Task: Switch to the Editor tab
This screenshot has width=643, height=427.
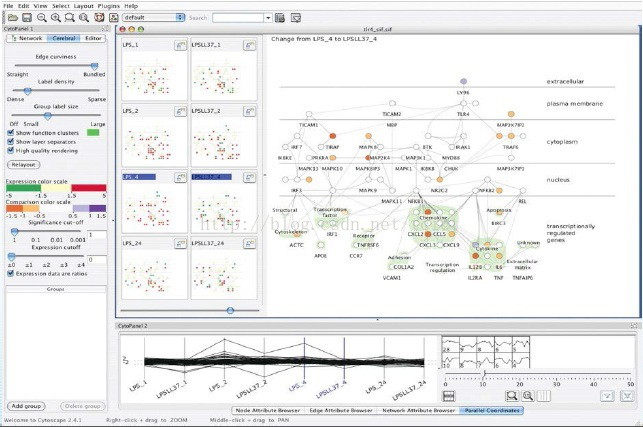Action: (93, 38)
